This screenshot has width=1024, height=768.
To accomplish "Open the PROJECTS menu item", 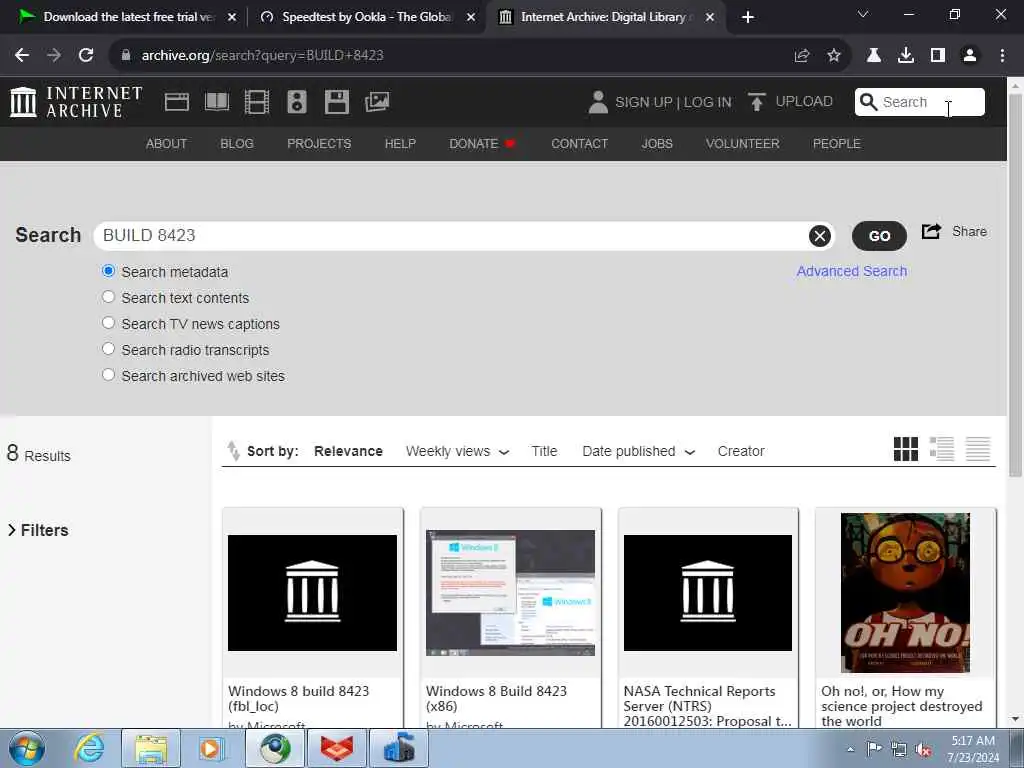I will [x=319, y=144].
